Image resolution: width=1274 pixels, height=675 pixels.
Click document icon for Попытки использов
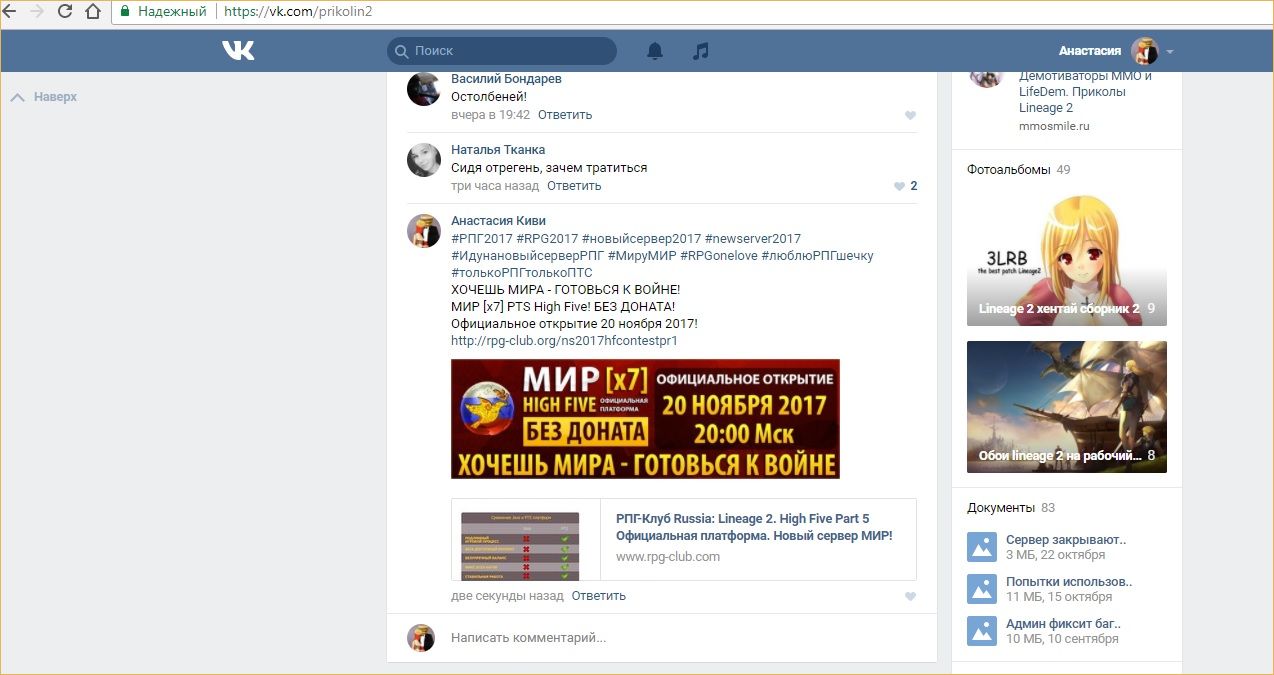pos(982,589)
